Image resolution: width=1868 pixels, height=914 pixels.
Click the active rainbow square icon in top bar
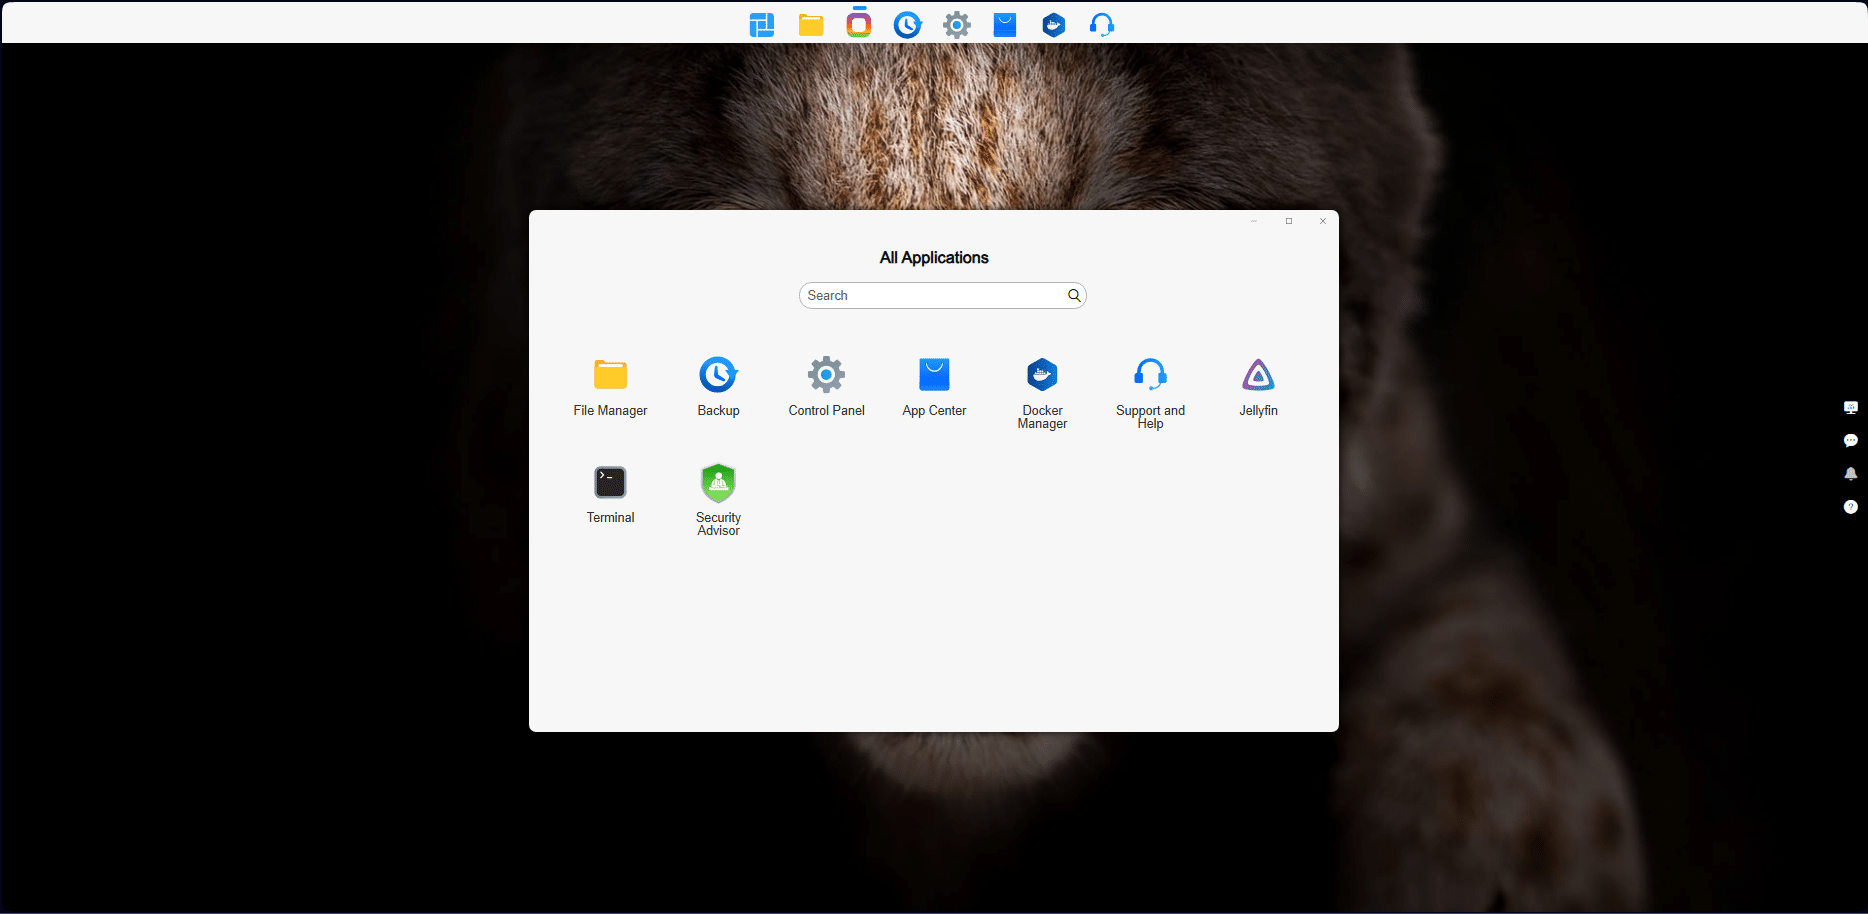859,24
